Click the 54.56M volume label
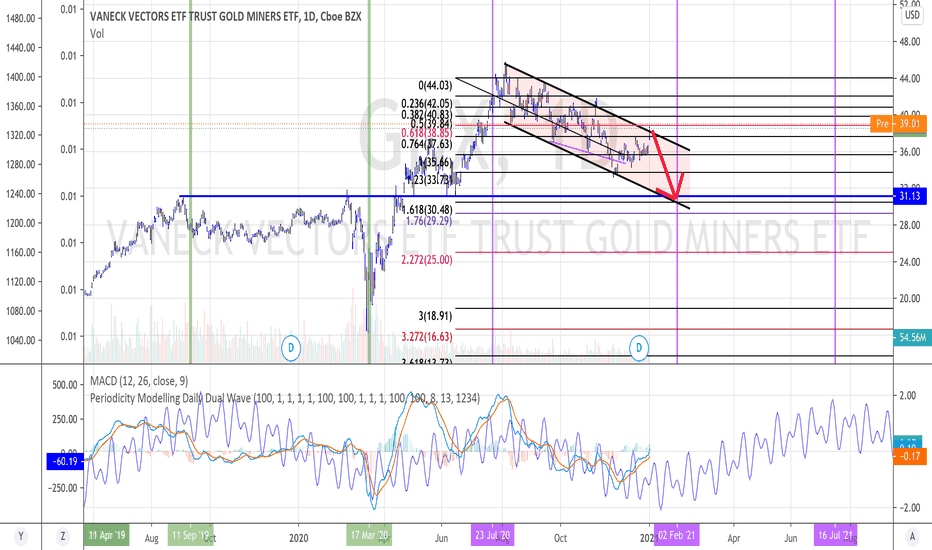The height and width of the screenshot is (550, 932). click(912, 338)
